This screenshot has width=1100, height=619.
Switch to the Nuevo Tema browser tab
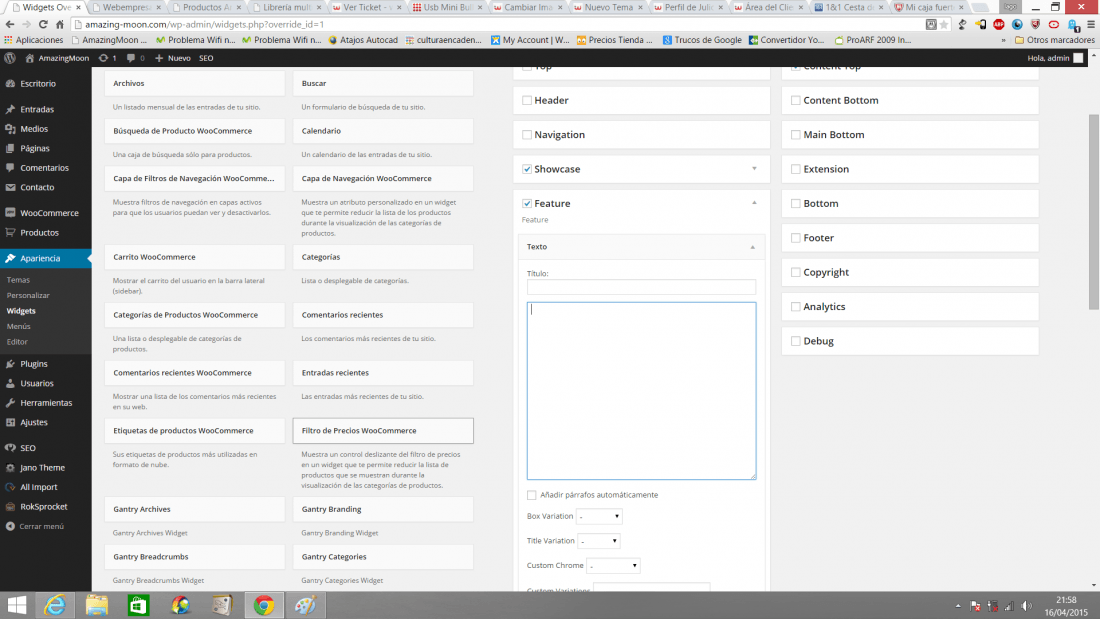(608, 7)
